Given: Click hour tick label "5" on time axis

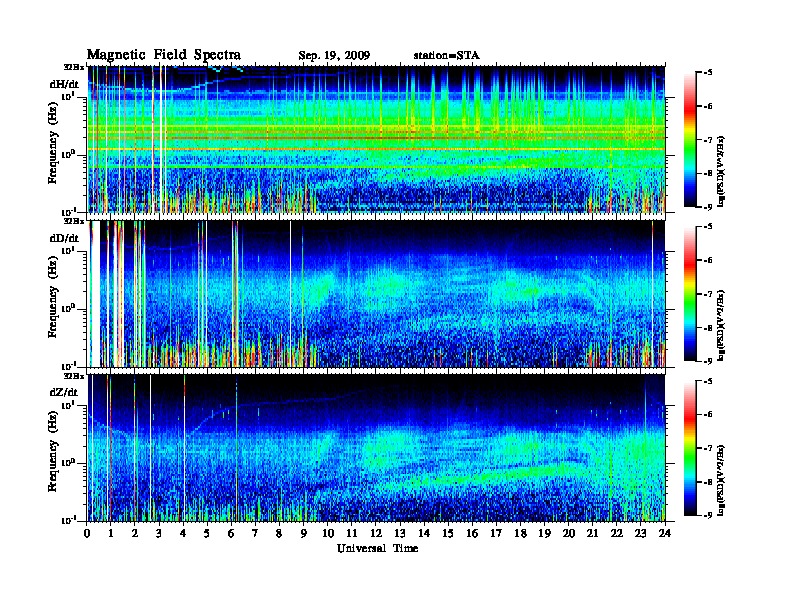Looking at the screenshot, I should point(207,534).
